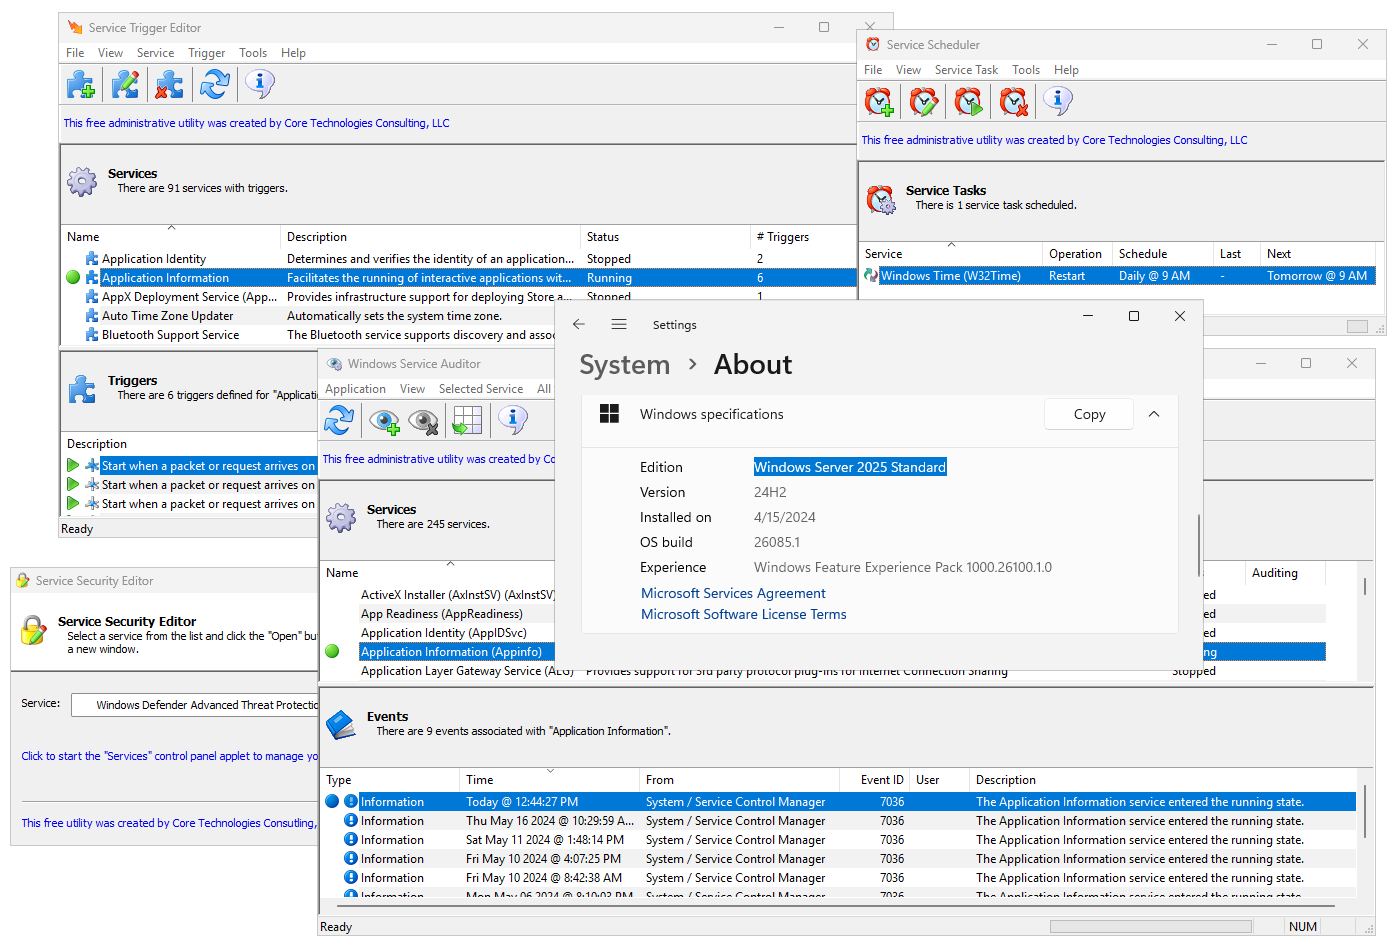Open About info bubble in Service Auditor toolbar
This screenshot has height=945, width=1399.
click(x=512, y=419)
